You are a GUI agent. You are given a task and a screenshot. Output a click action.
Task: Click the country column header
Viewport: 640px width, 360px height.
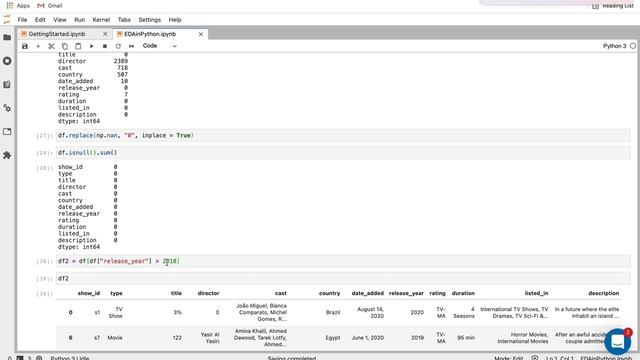[x=329, y=293]
